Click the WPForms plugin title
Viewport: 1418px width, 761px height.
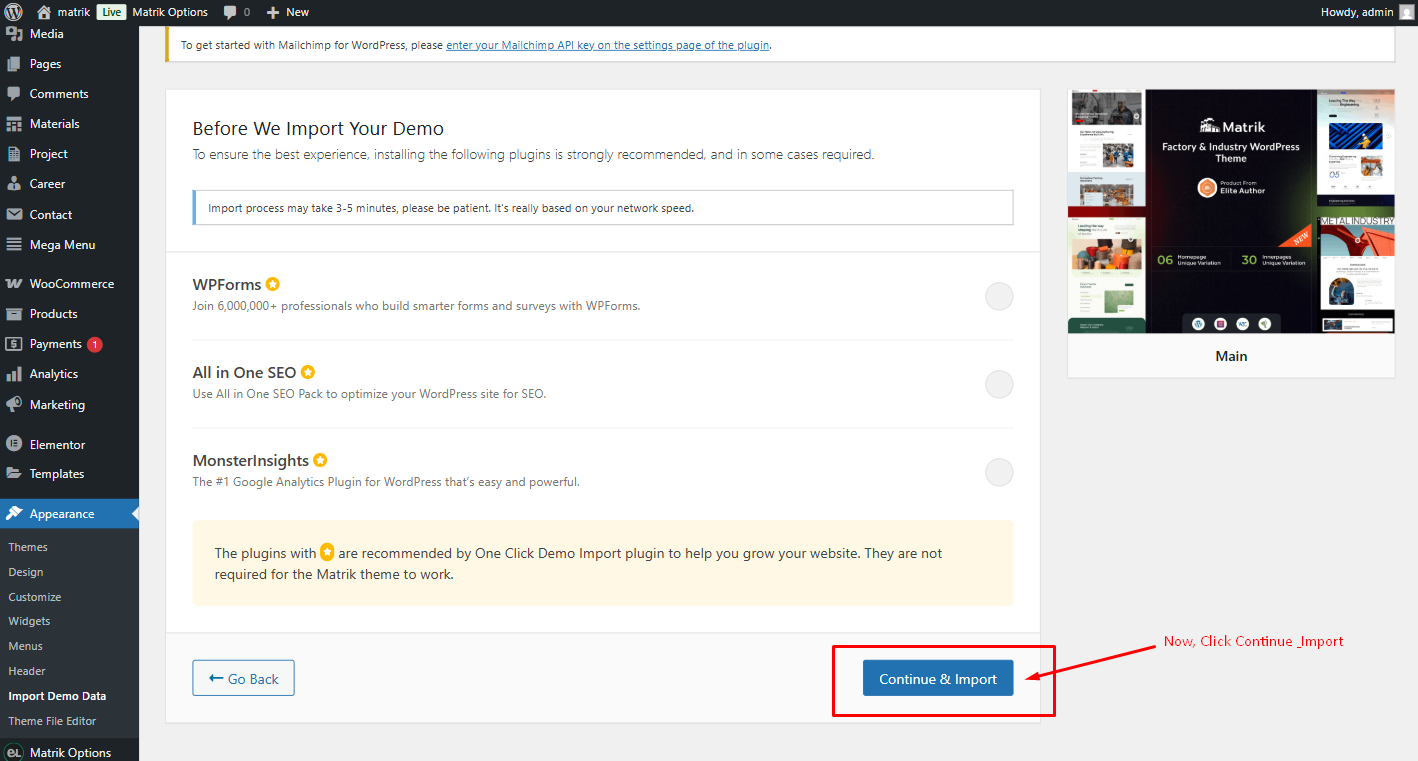click(227, 284)
